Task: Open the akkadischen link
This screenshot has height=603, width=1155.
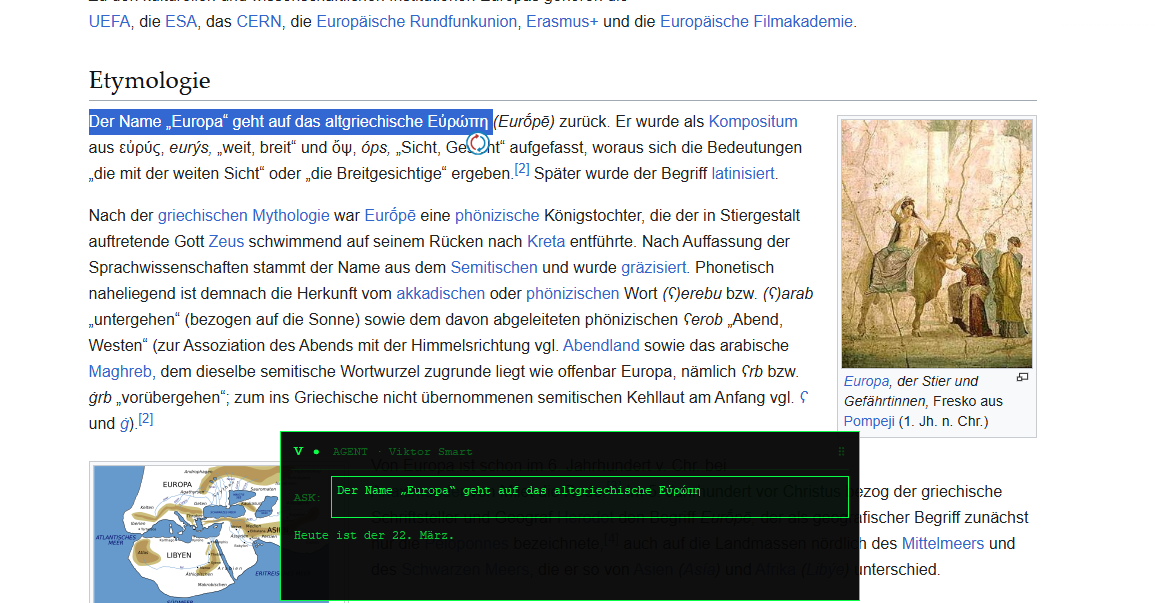Action: pyautogui.click(x=440, y=294)
